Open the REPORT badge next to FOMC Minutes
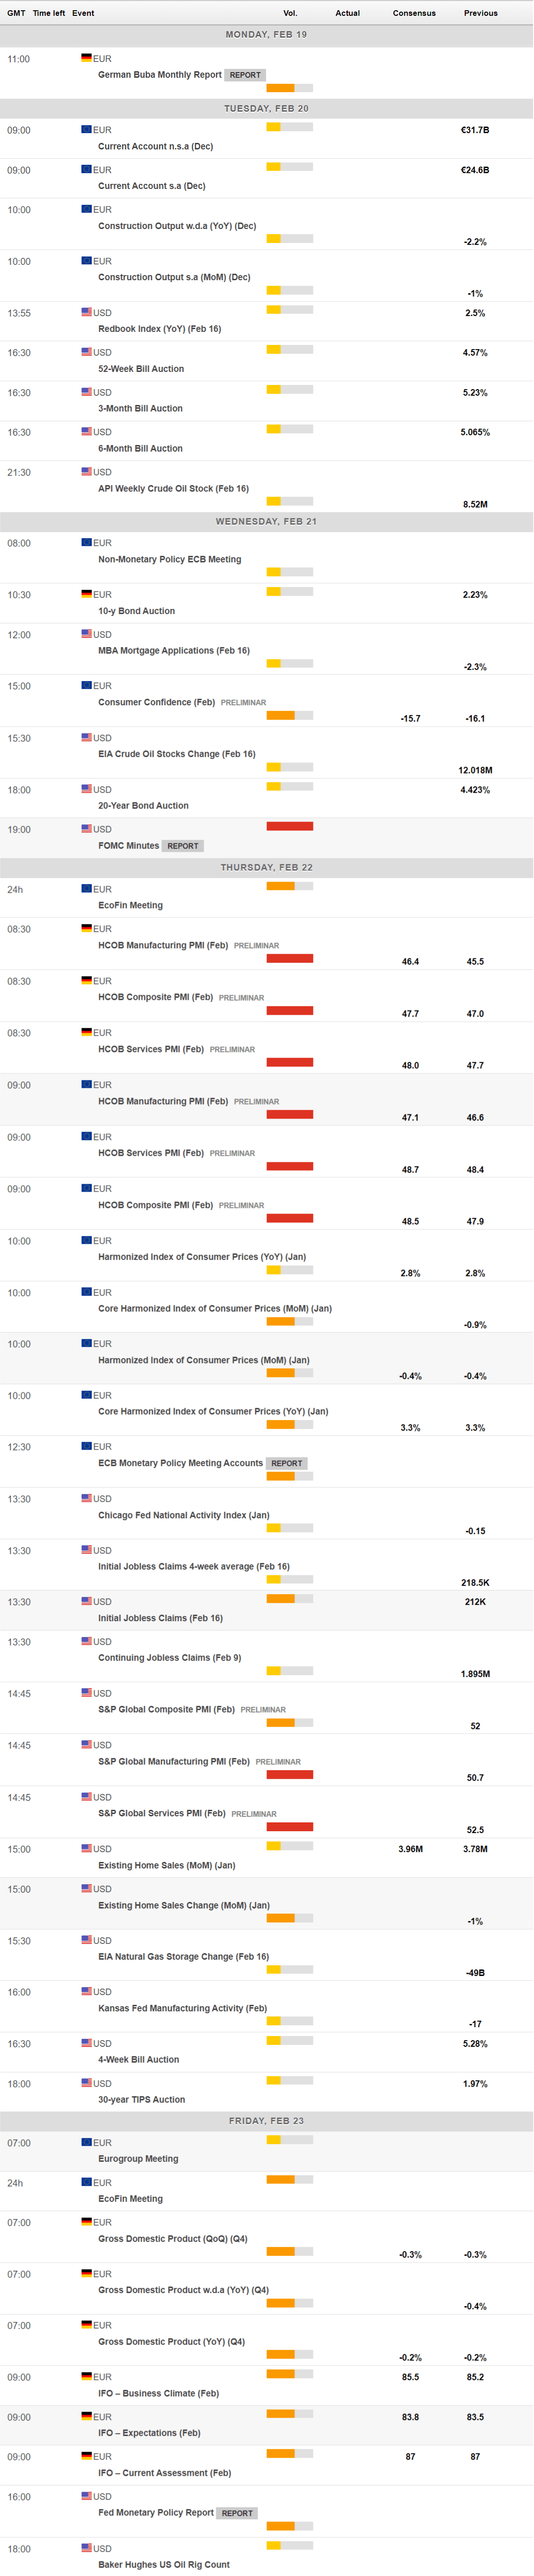The width and height of the screenshot is (534, 2576). point(183,846)
